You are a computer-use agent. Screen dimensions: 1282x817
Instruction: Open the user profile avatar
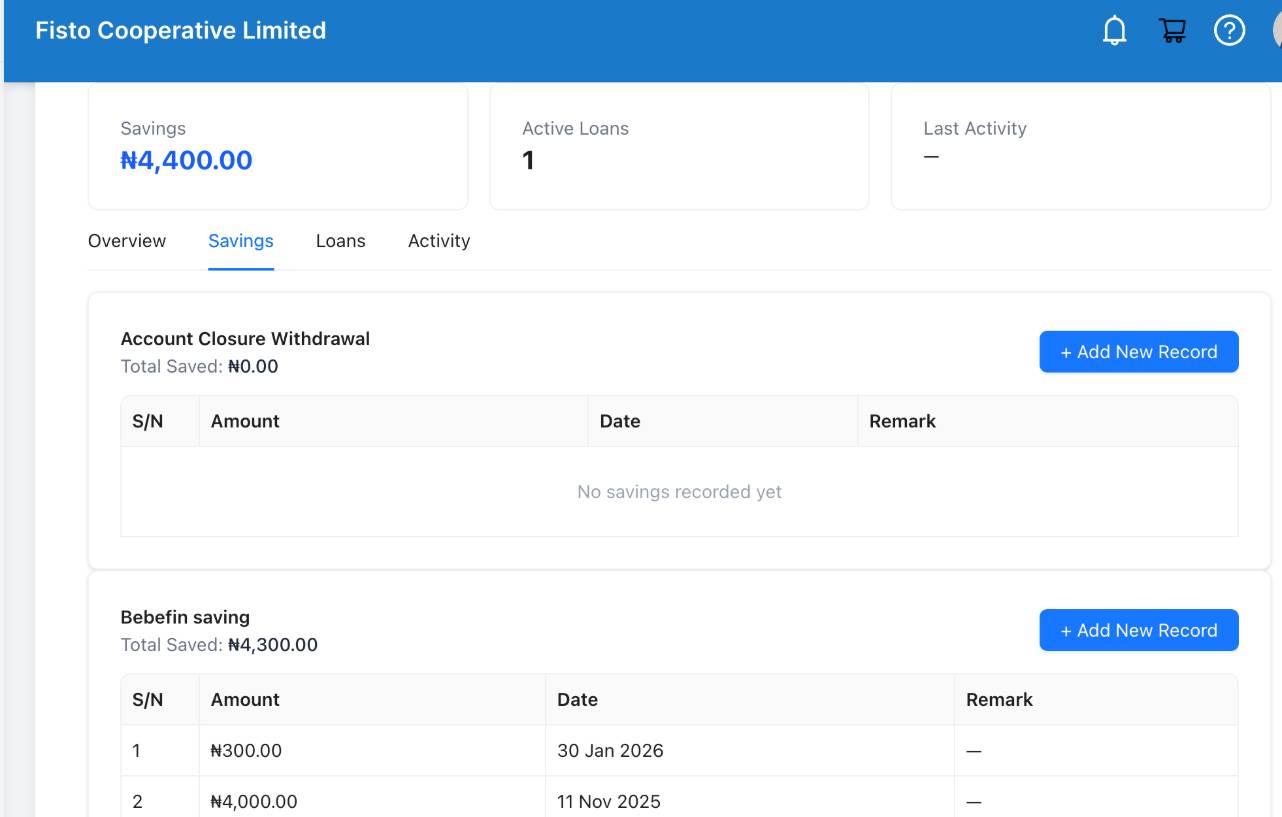(1277, 31)
